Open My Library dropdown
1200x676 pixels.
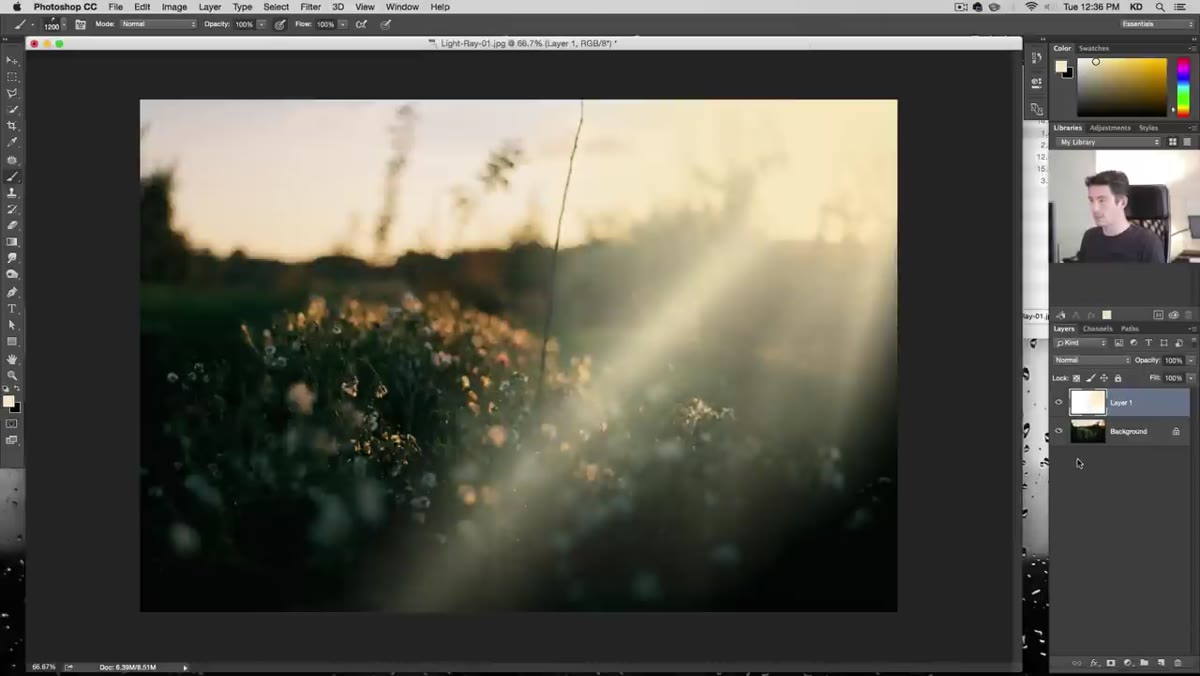click(1107, 142)
